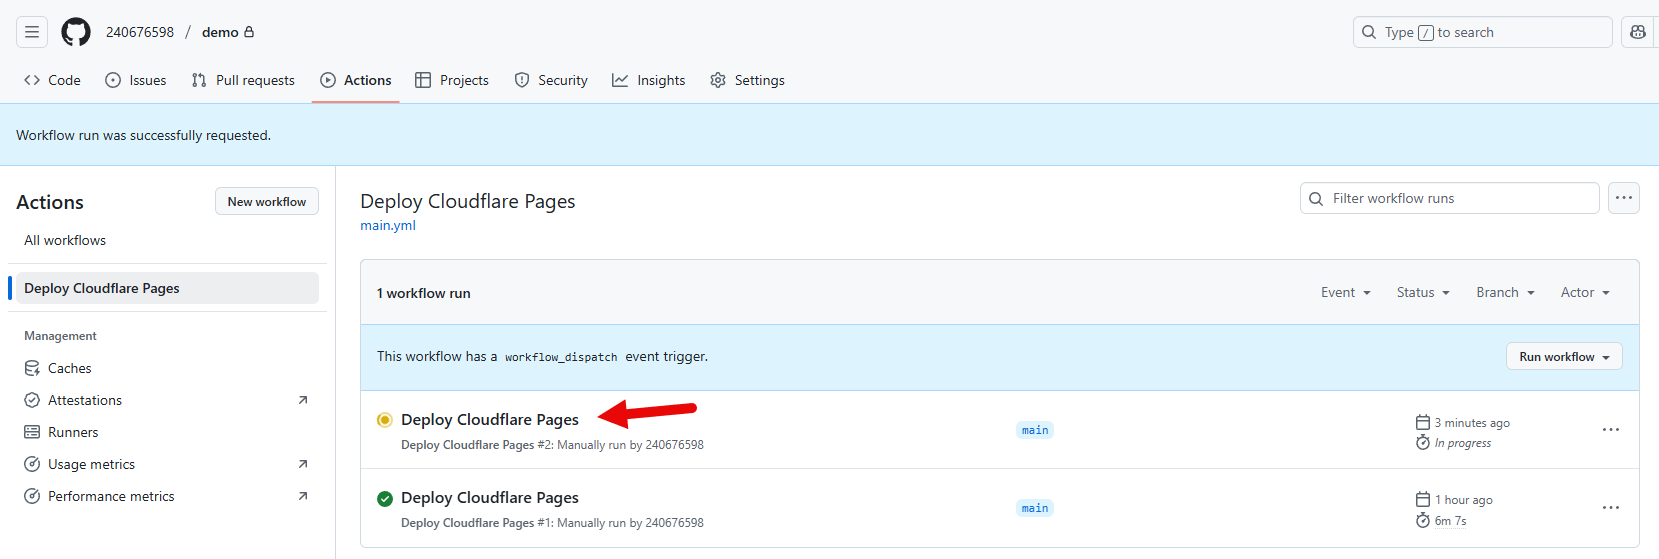
Task: Switch to the Projects tab
Action: (452, 80)
